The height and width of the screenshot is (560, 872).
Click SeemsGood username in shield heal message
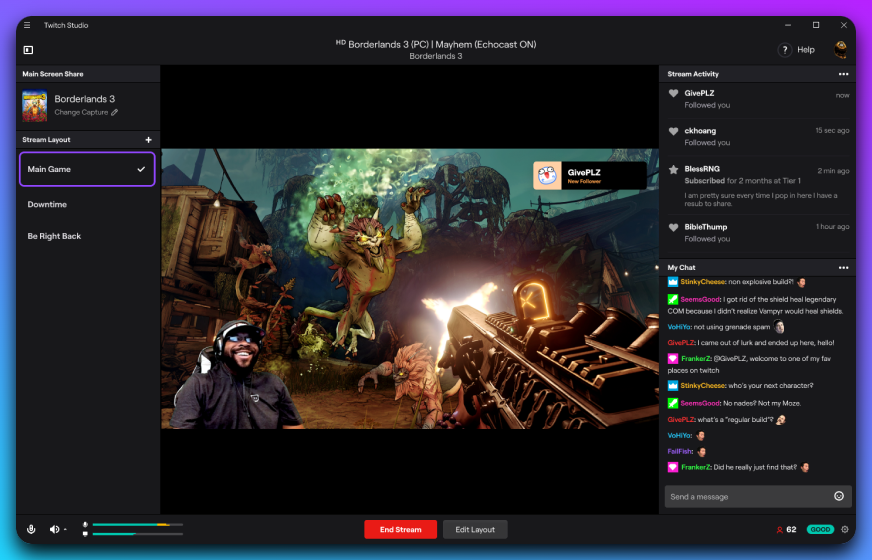point(700,299)
